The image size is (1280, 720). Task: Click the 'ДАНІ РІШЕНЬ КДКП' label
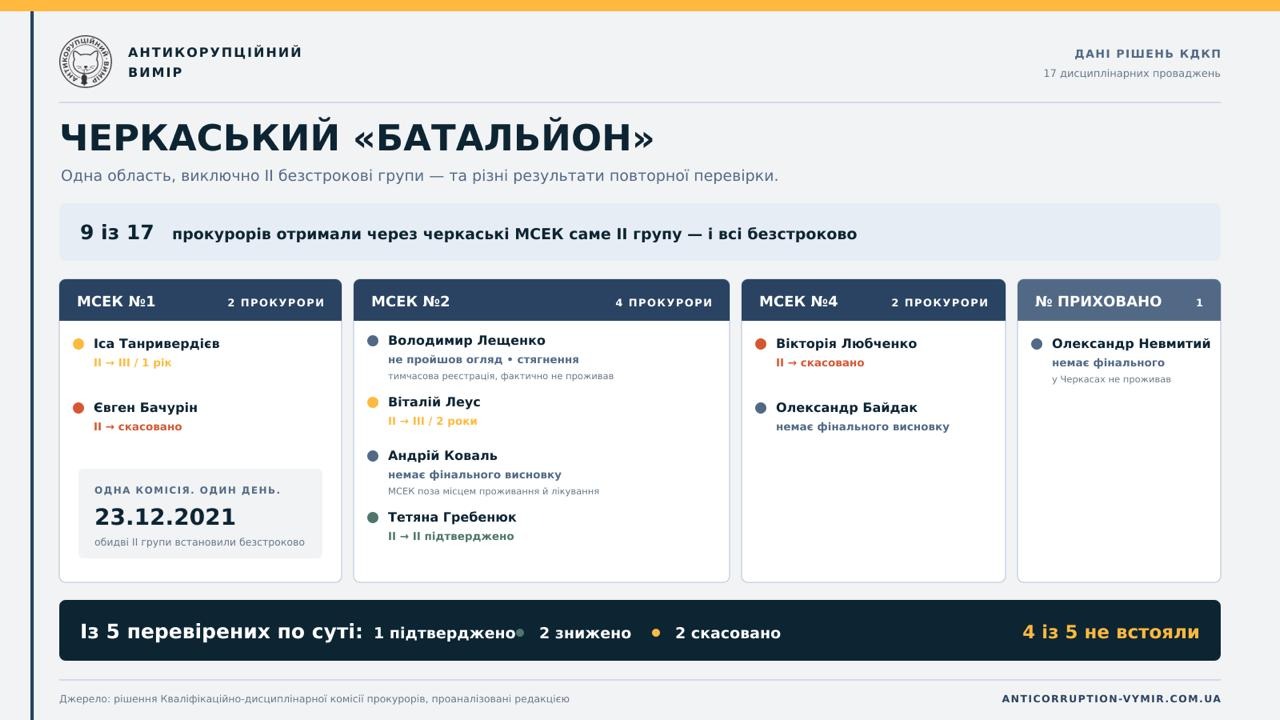point(1148,54)
